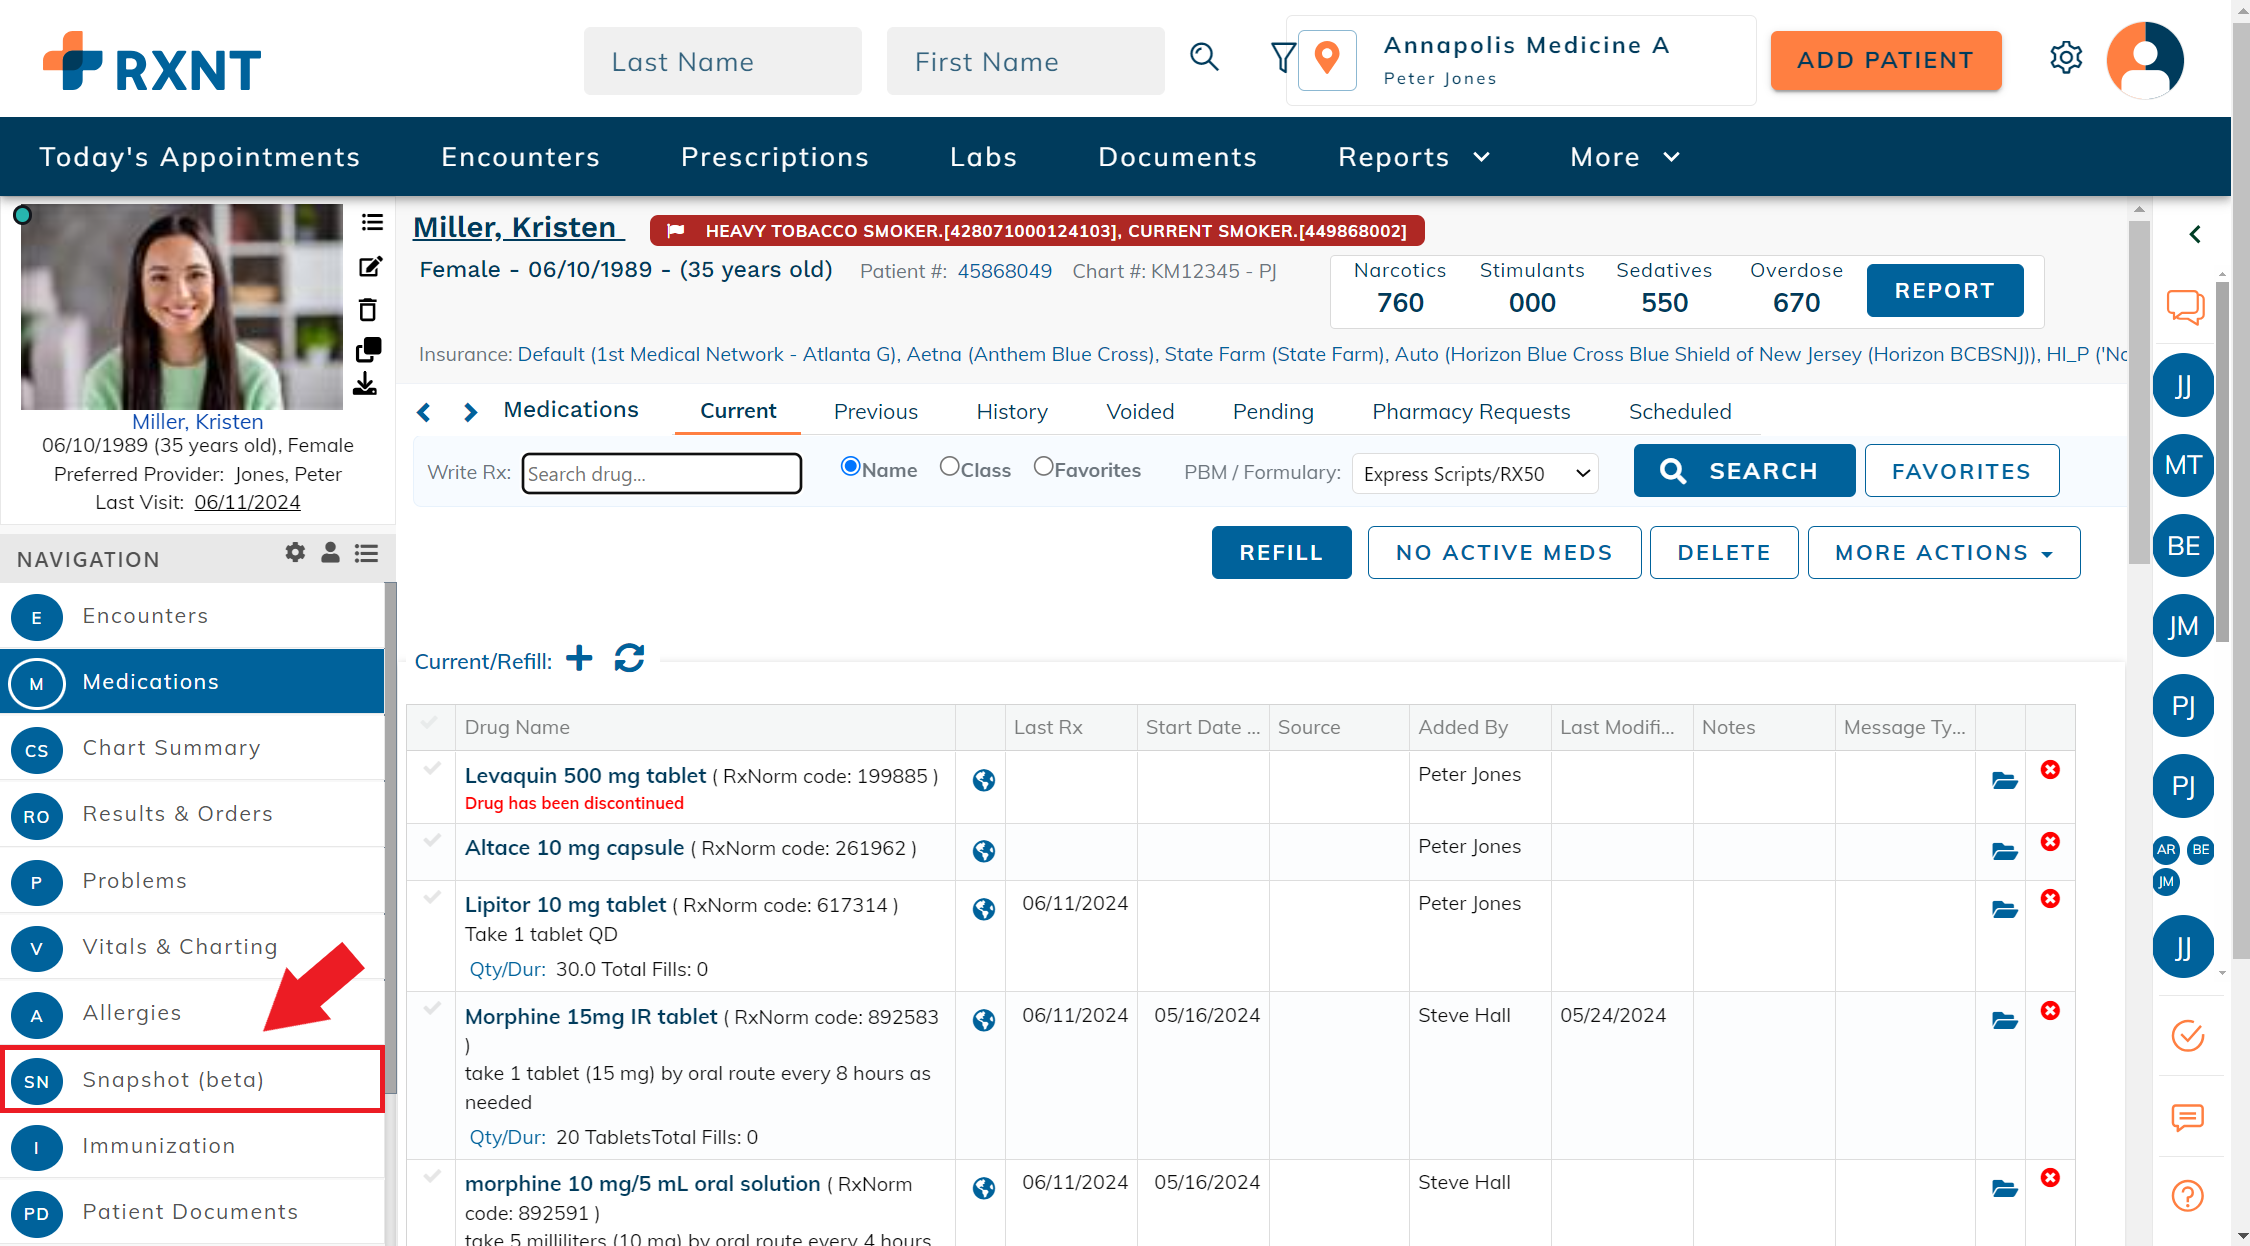Go to previous section with left arrow
2250x1246 pixels.
(424, 412)
